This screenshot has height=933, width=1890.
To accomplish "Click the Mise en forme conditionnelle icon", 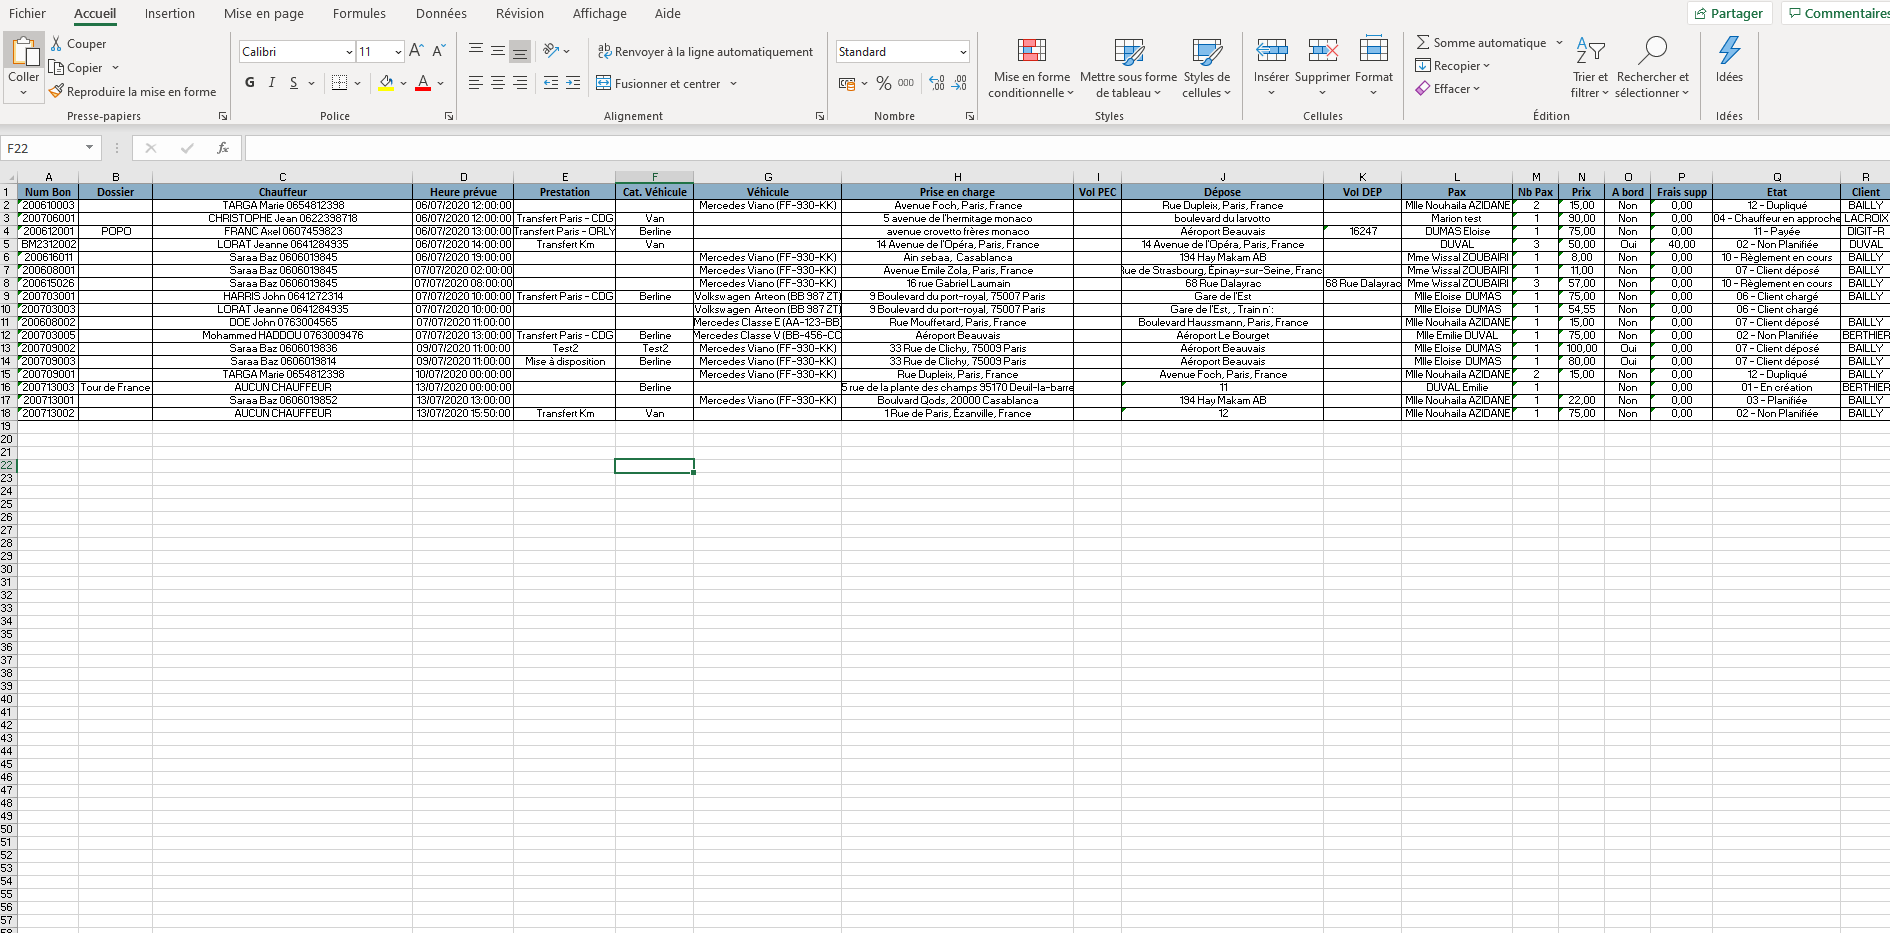I will 1031,63.
